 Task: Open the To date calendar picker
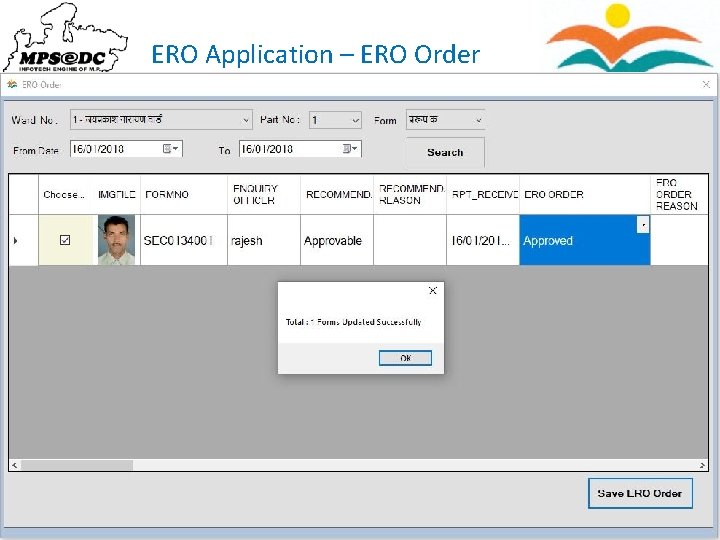[351, 149]
